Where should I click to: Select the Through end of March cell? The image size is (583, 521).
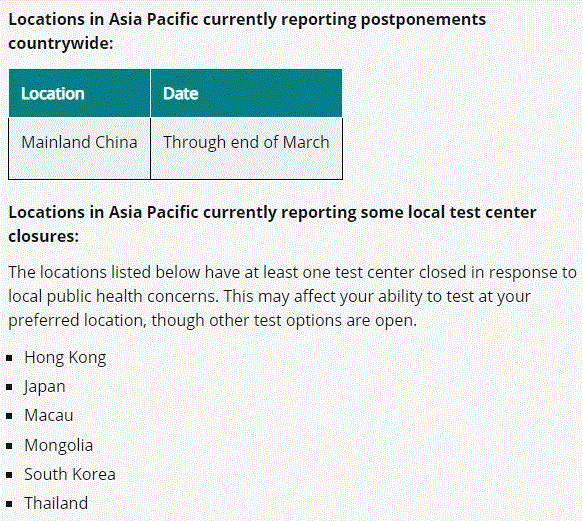(246, 148)
